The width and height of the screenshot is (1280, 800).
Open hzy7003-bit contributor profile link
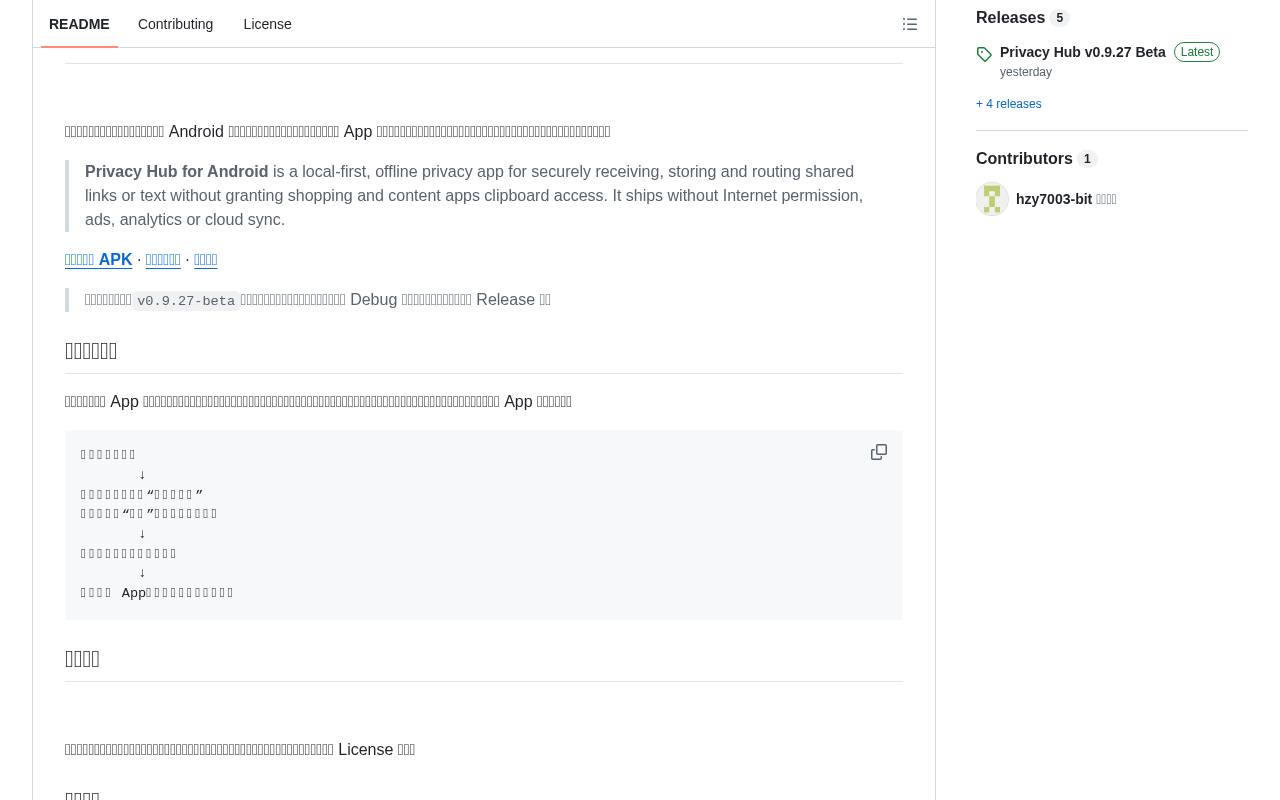[x=1054, y=199]
